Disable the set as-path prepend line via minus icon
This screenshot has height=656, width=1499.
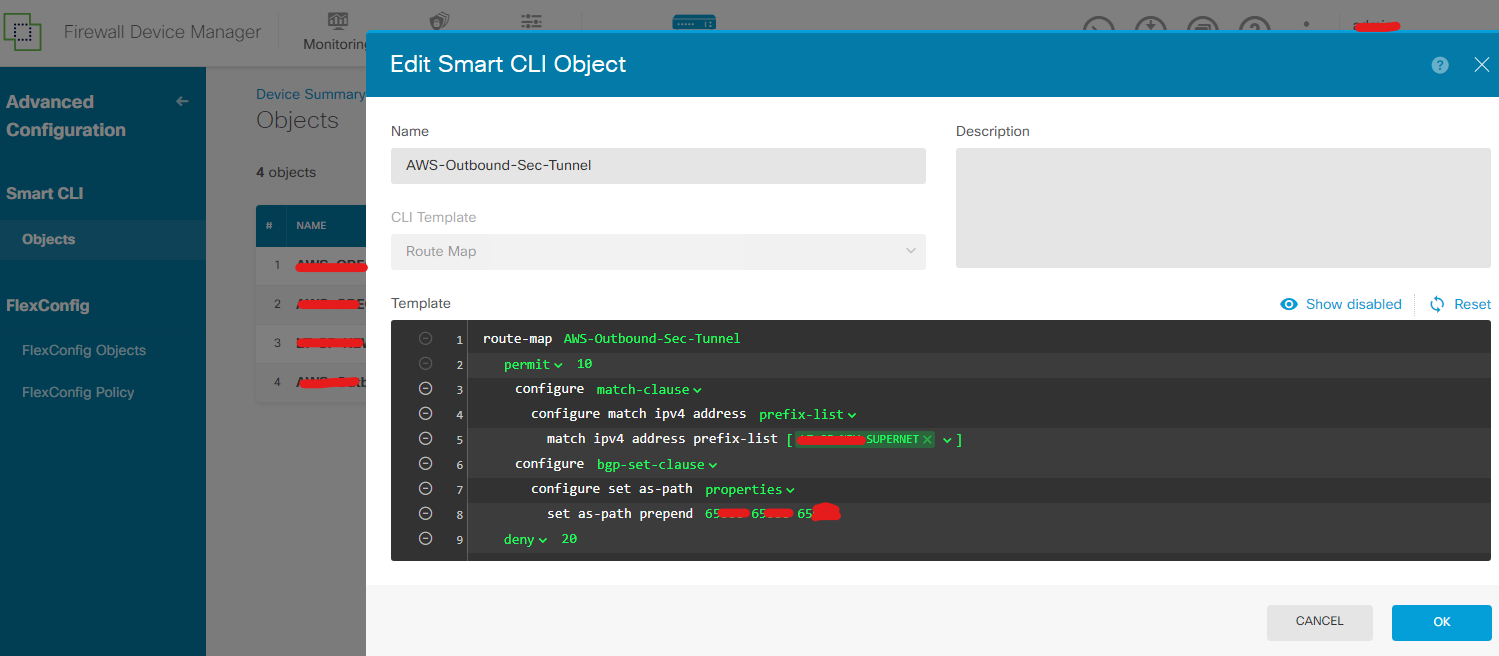click(425, 513)
